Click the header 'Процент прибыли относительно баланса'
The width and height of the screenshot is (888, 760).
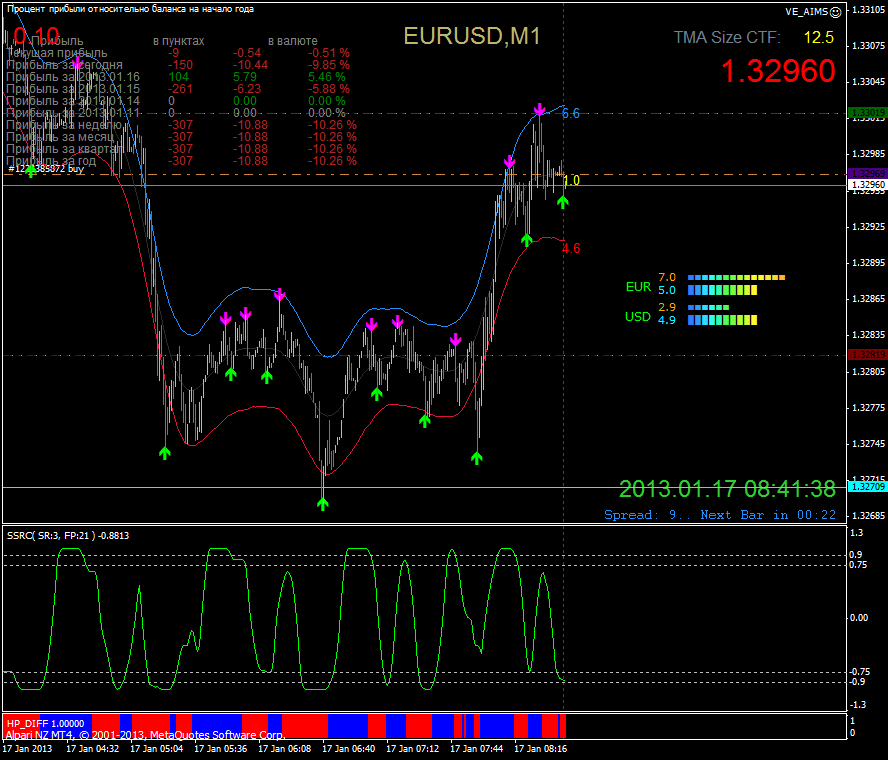point(130,9)
